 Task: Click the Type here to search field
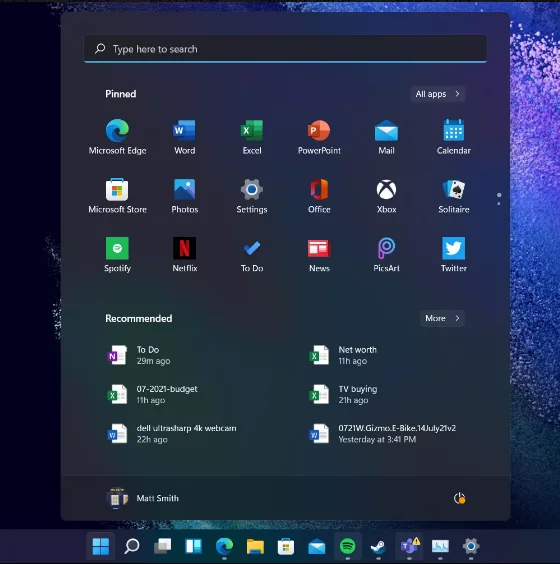(x=285, y=49)
